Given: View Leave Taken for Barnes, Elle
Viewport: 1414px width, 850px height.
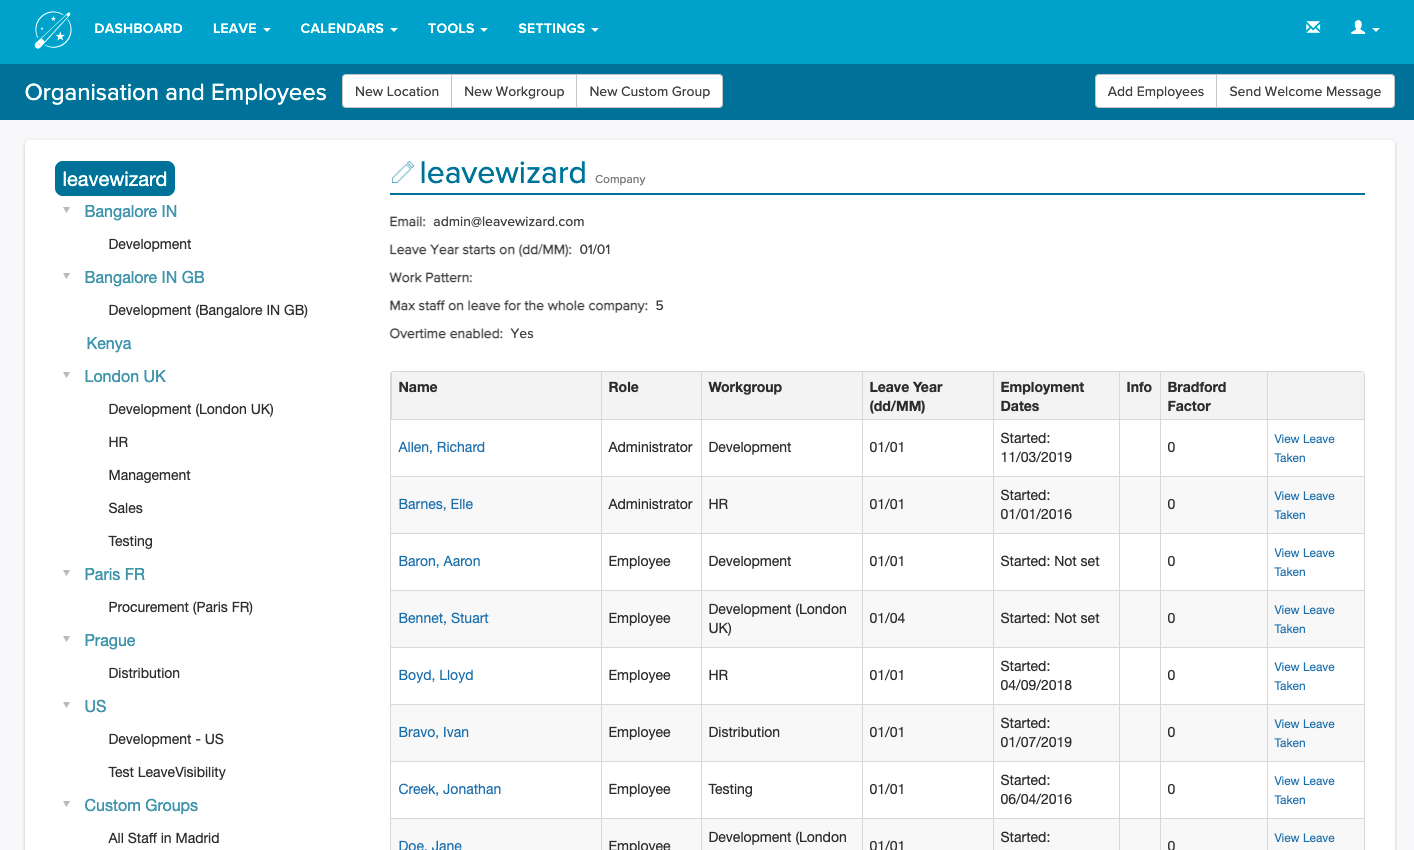Looking at the screenshot, I should coord(1304,505).
